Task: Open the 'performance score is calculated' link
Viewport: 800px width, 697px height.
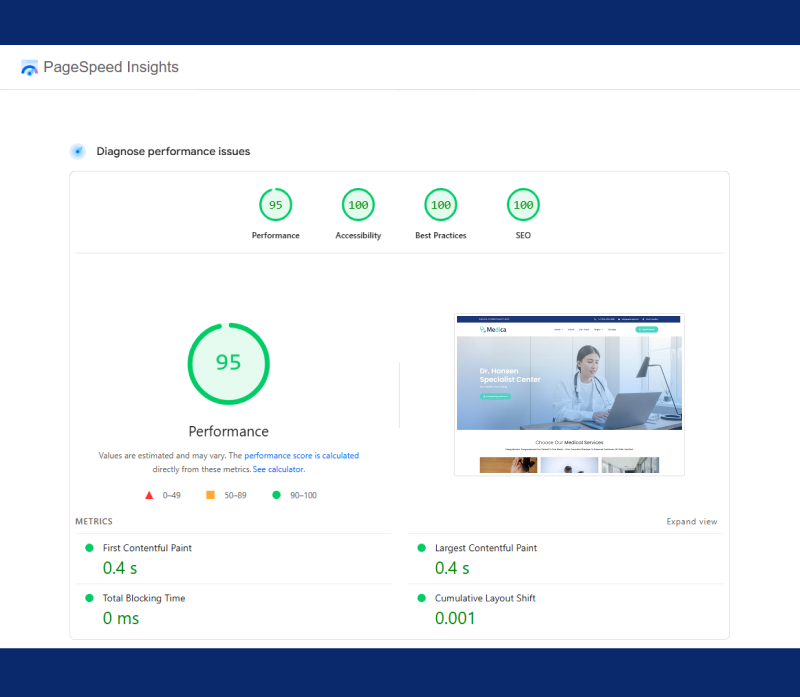Action: pyautogui.click(x=301, y=456)
